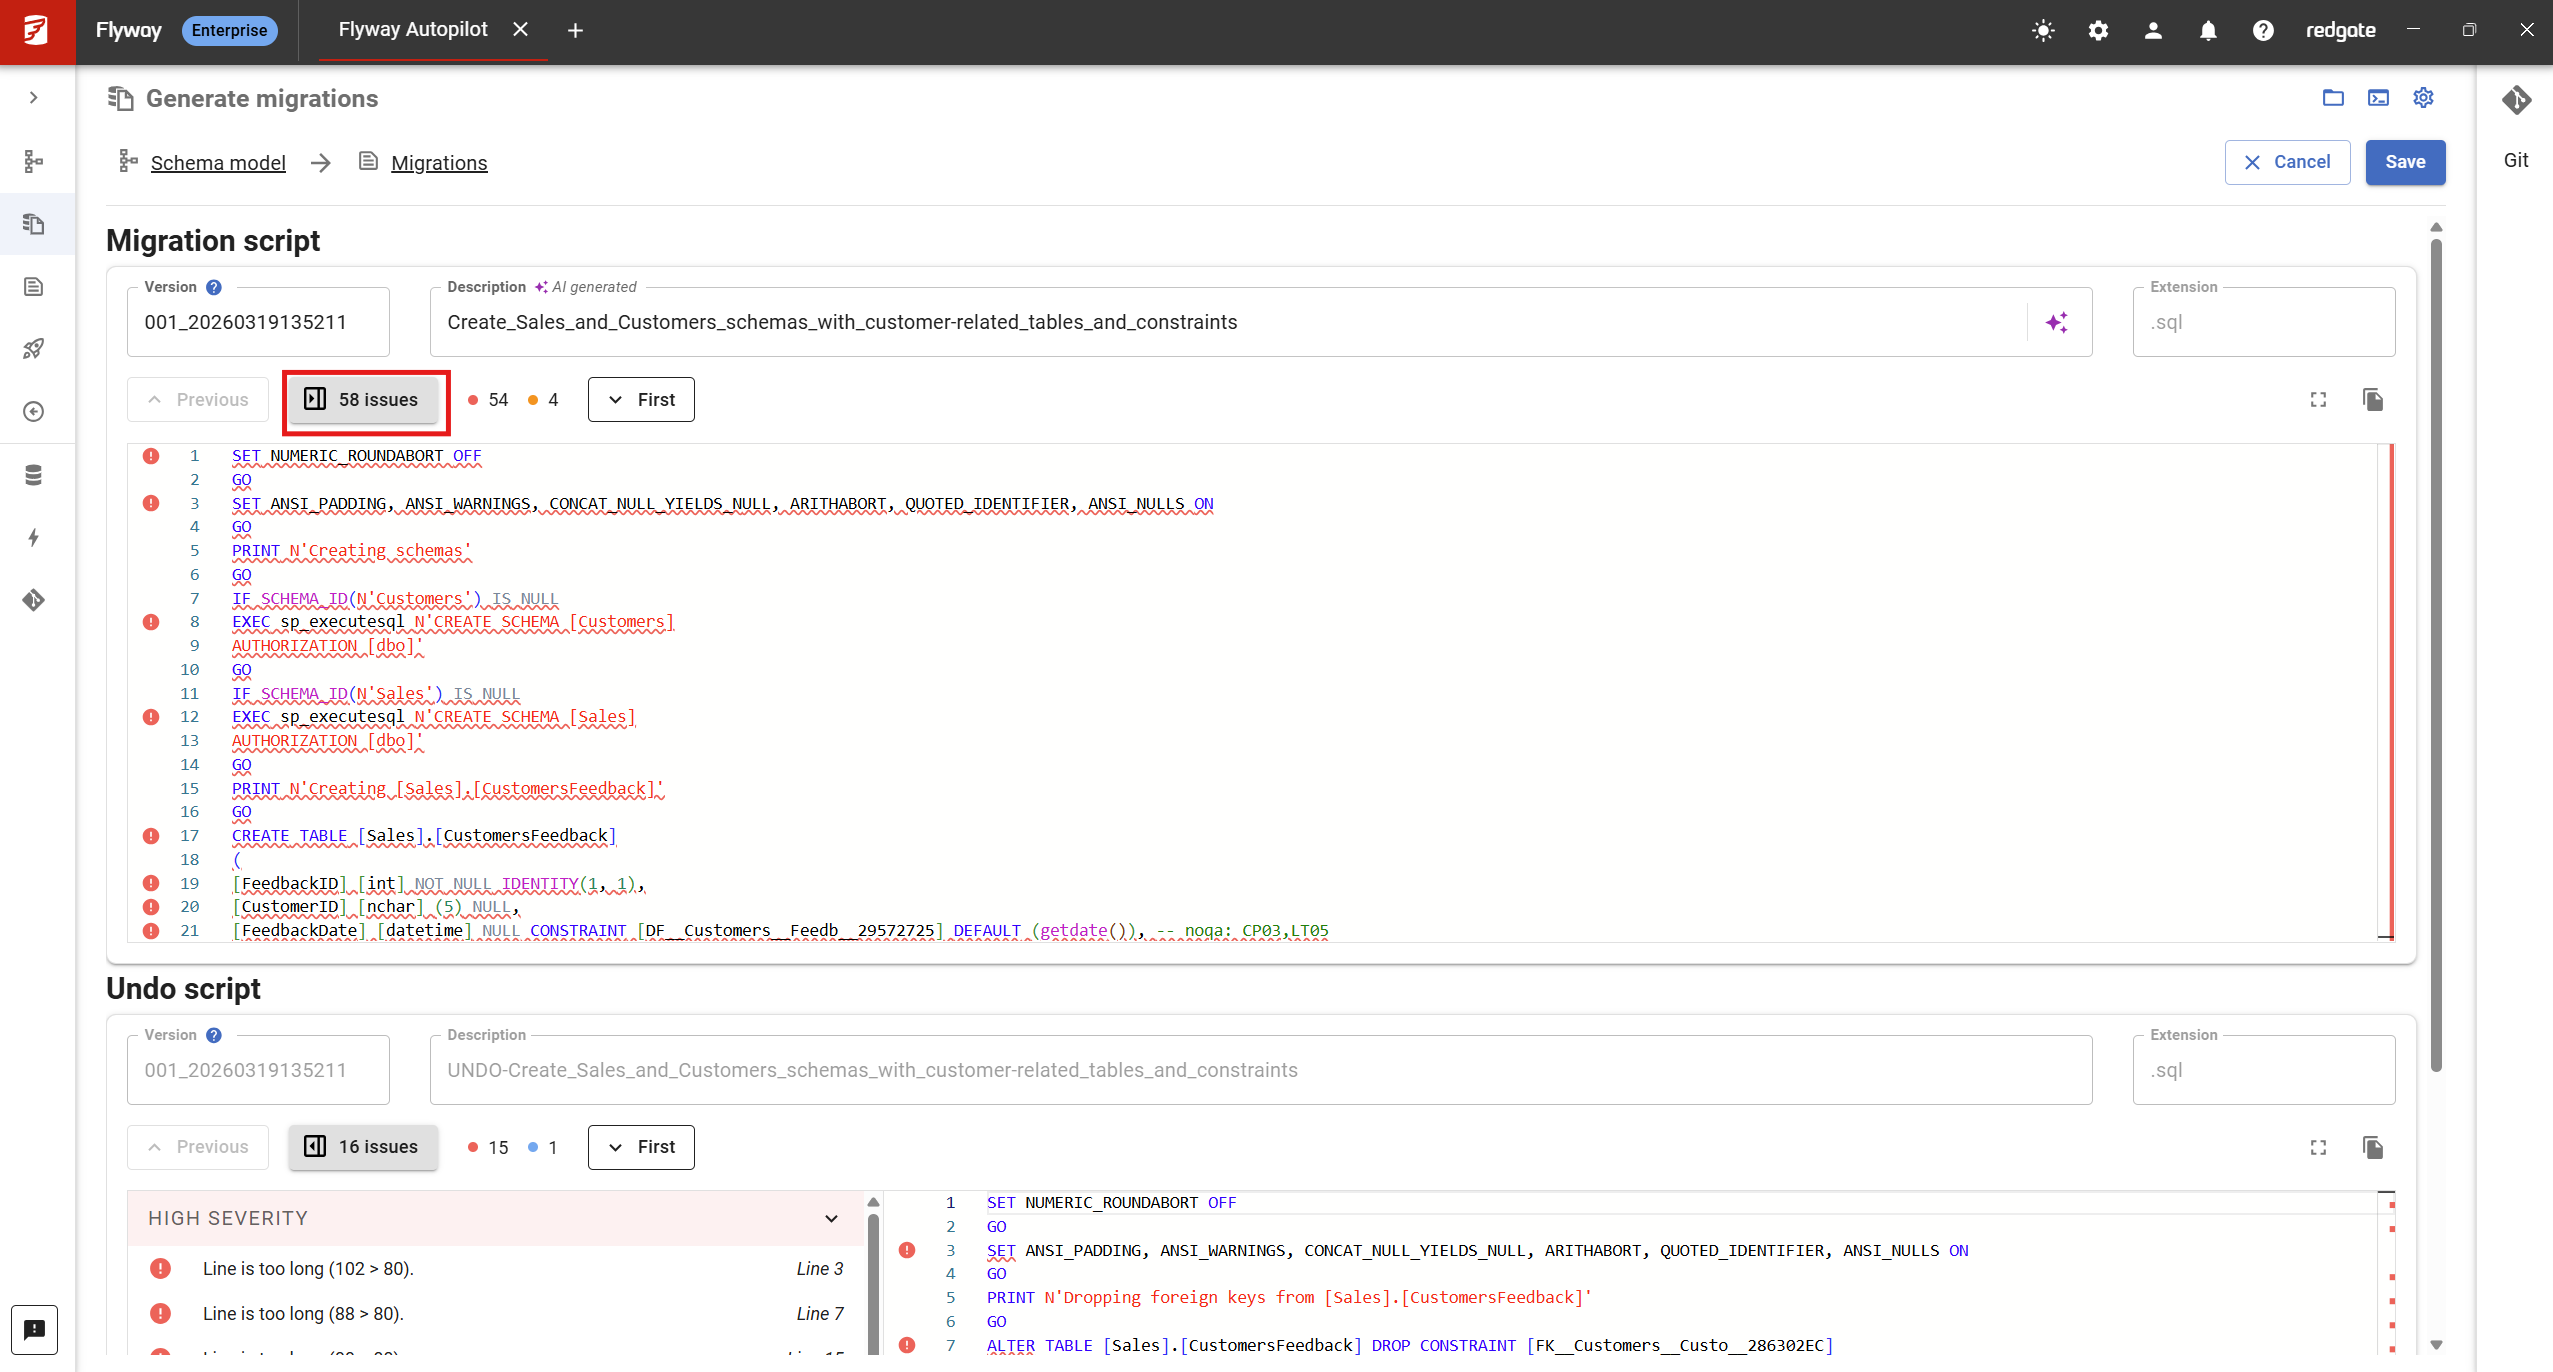Open the First dropdown in migration script

[x=641, y=400]
